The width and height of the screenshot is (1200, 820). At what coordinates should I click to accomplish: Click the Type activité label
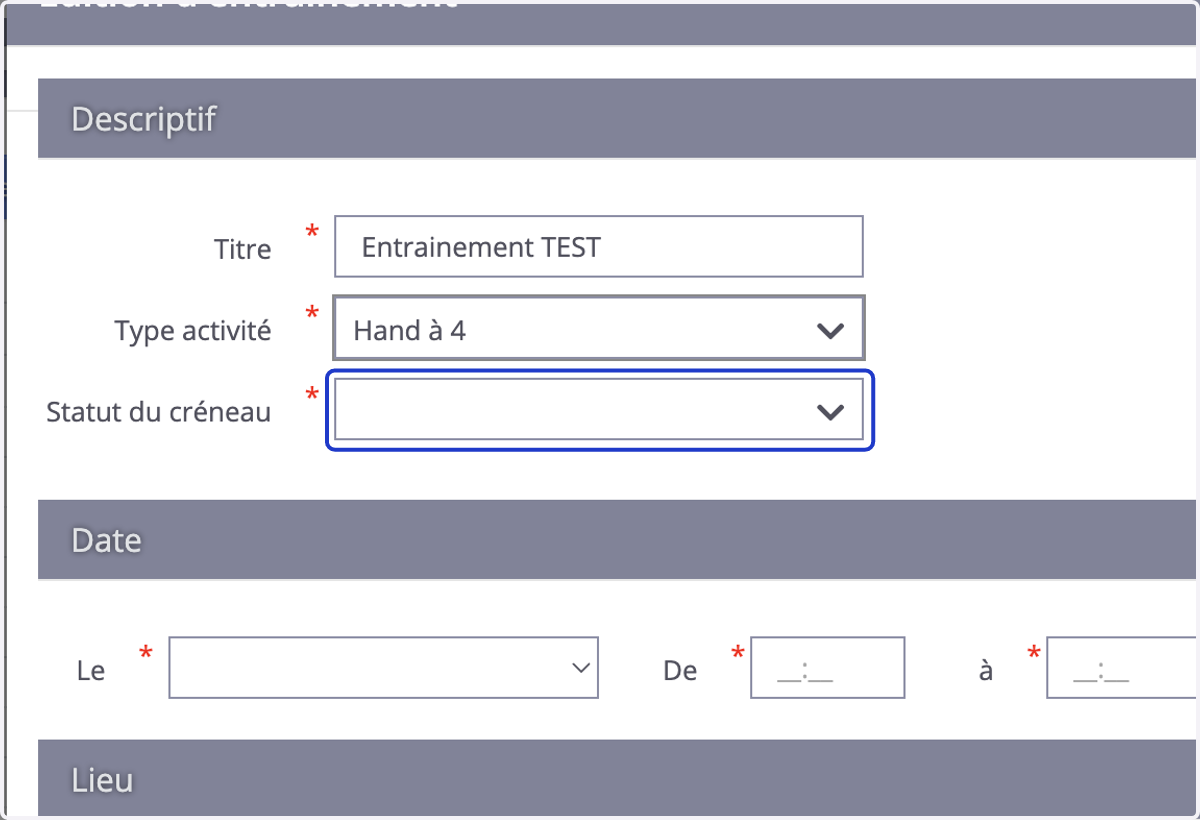click(193, 330)
